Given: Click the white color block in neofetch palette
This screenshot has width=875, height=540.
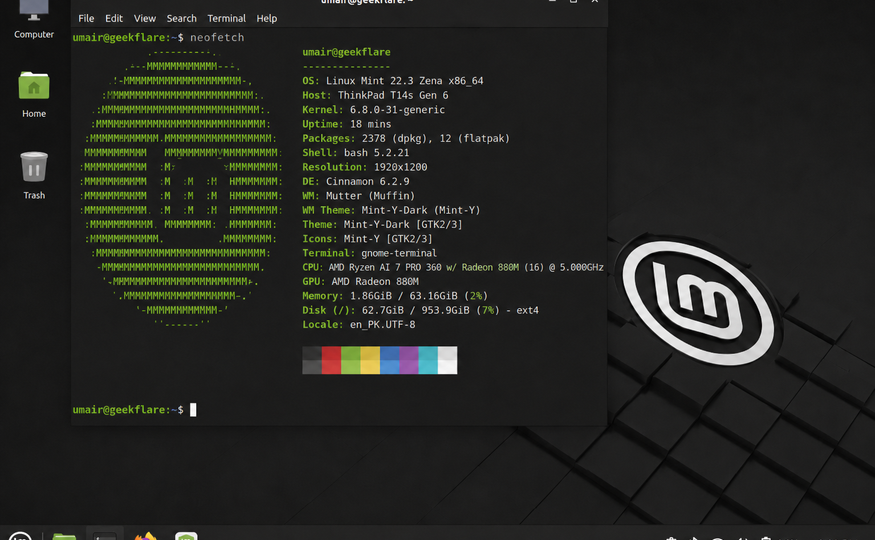Looking at the screenshot, I should 448,360.
